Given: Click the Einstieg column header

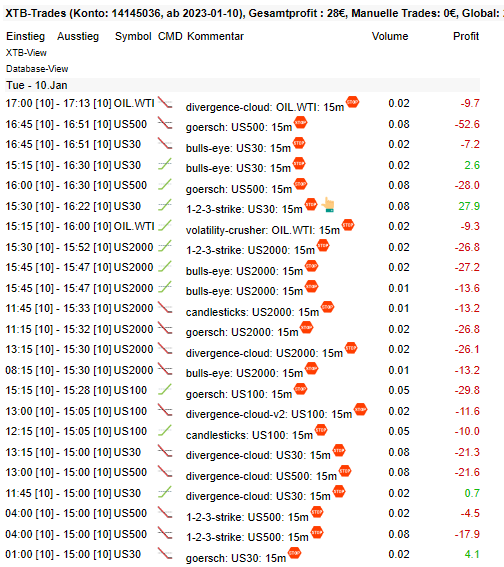Looking at the screenshot, I should tap(26, 36).
